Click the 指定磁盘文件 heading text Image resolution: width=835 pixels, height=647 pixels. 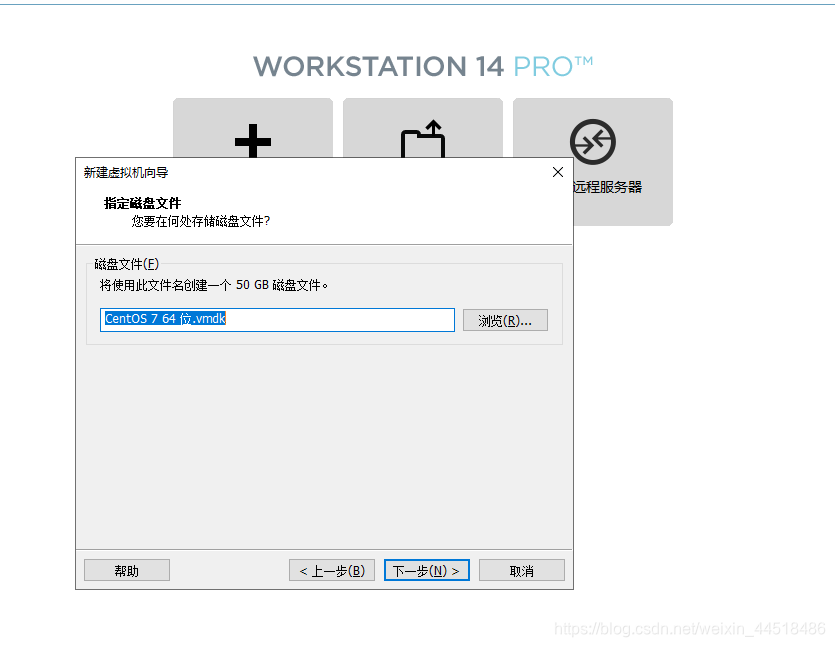[143, 203]
